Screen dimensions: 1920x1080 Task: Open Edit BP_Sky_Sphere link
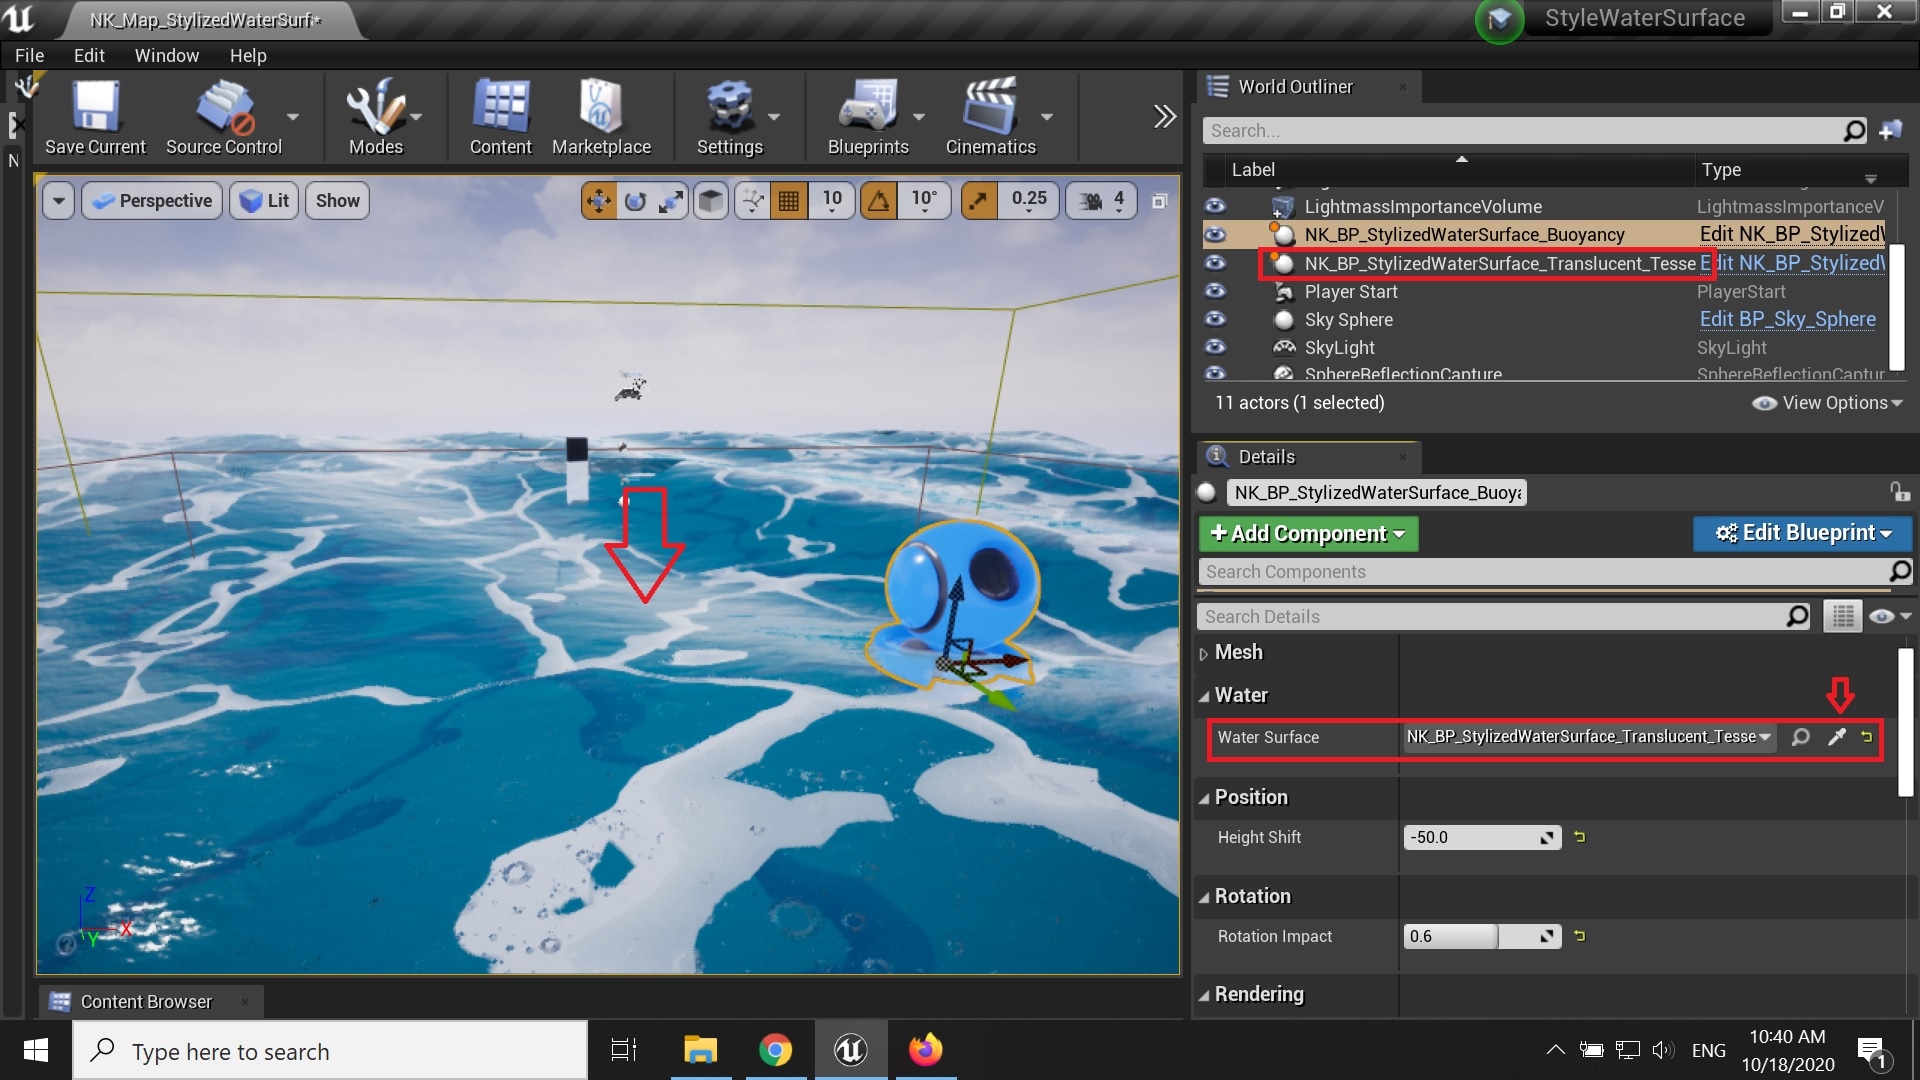click(x=1788, y=318)
